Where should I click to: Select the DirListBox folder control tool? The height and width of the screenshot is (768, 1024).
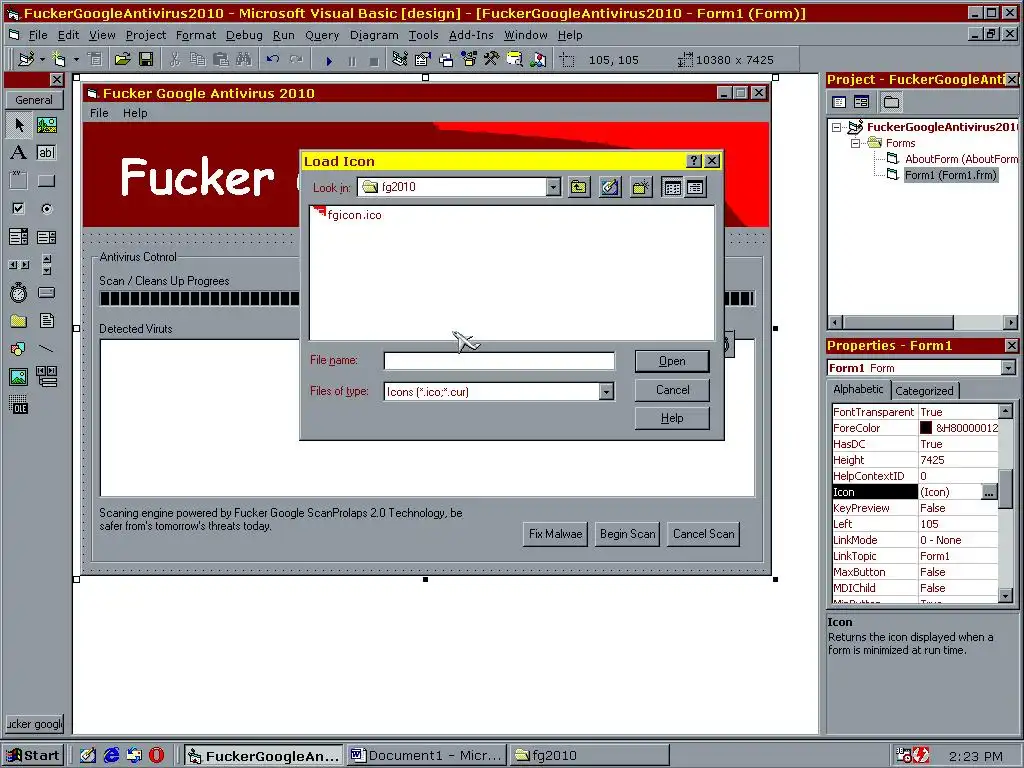[19, 321]
